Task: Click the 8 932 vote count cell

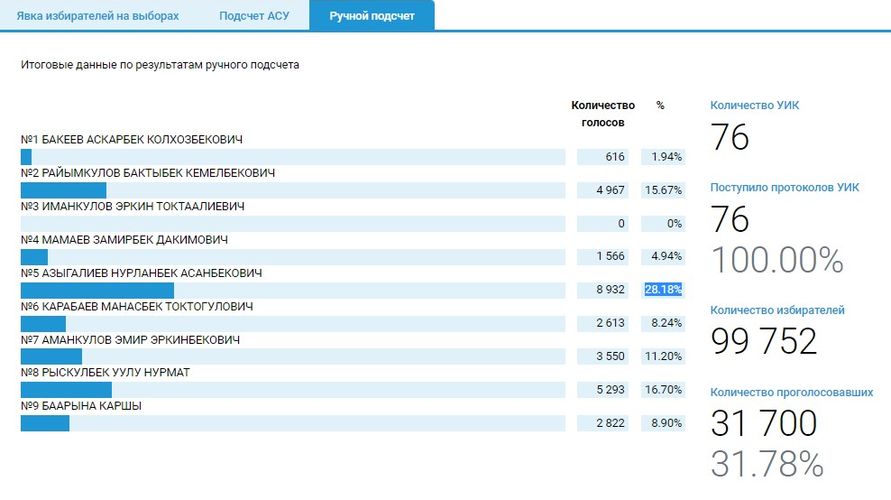Action: tap(608, 290)
